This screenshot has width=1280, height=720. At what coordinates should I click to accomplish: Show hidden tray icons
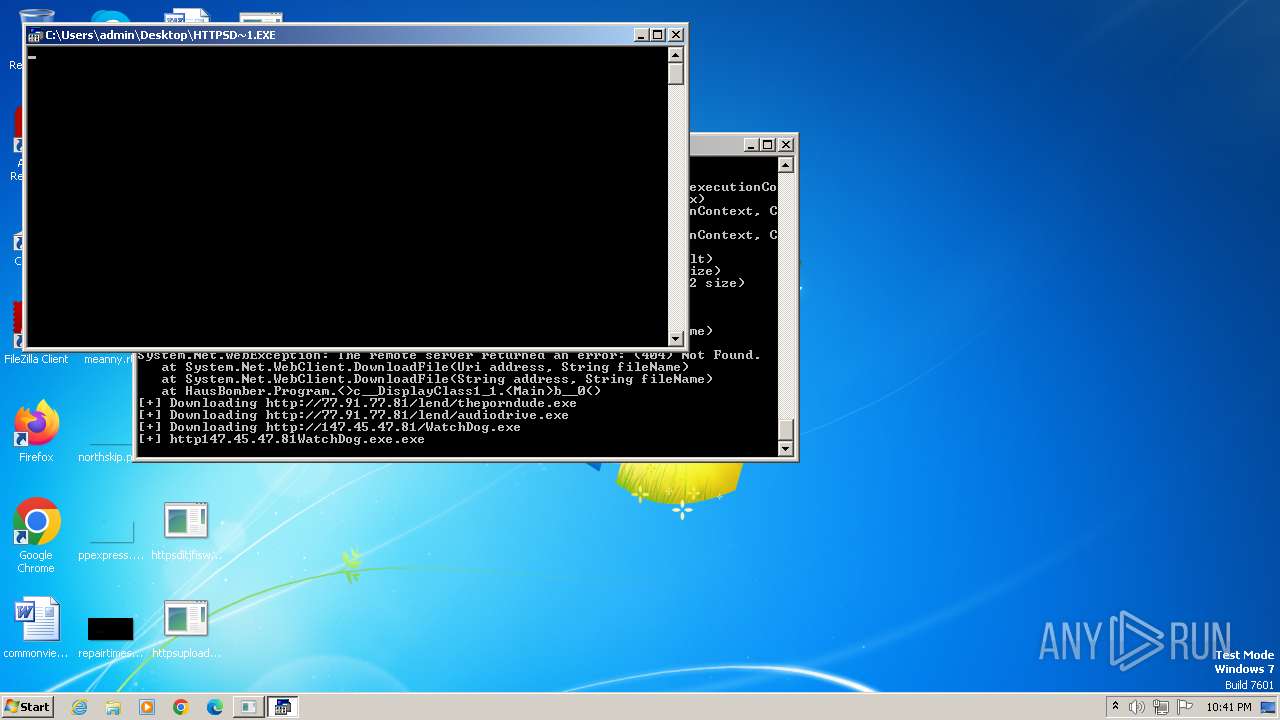[1116, 707]
